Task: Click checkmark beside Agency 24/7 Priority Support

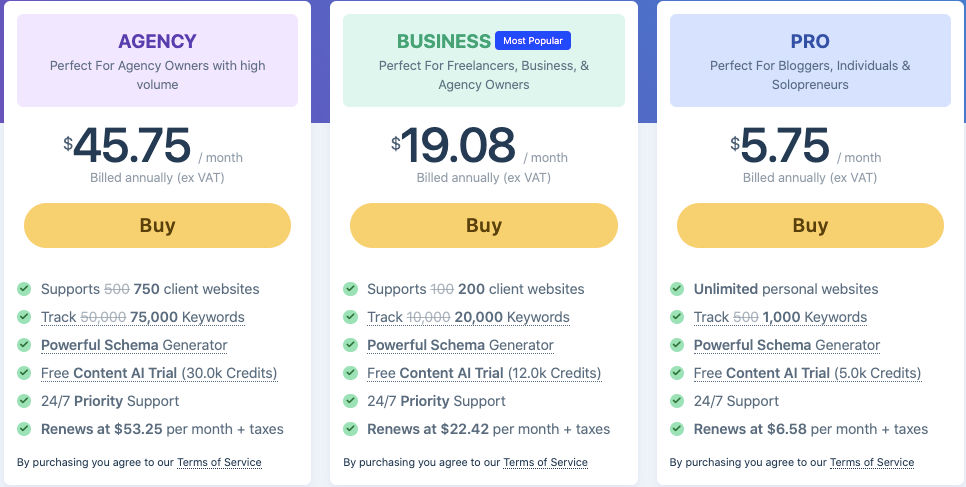Action: (24, 401)
